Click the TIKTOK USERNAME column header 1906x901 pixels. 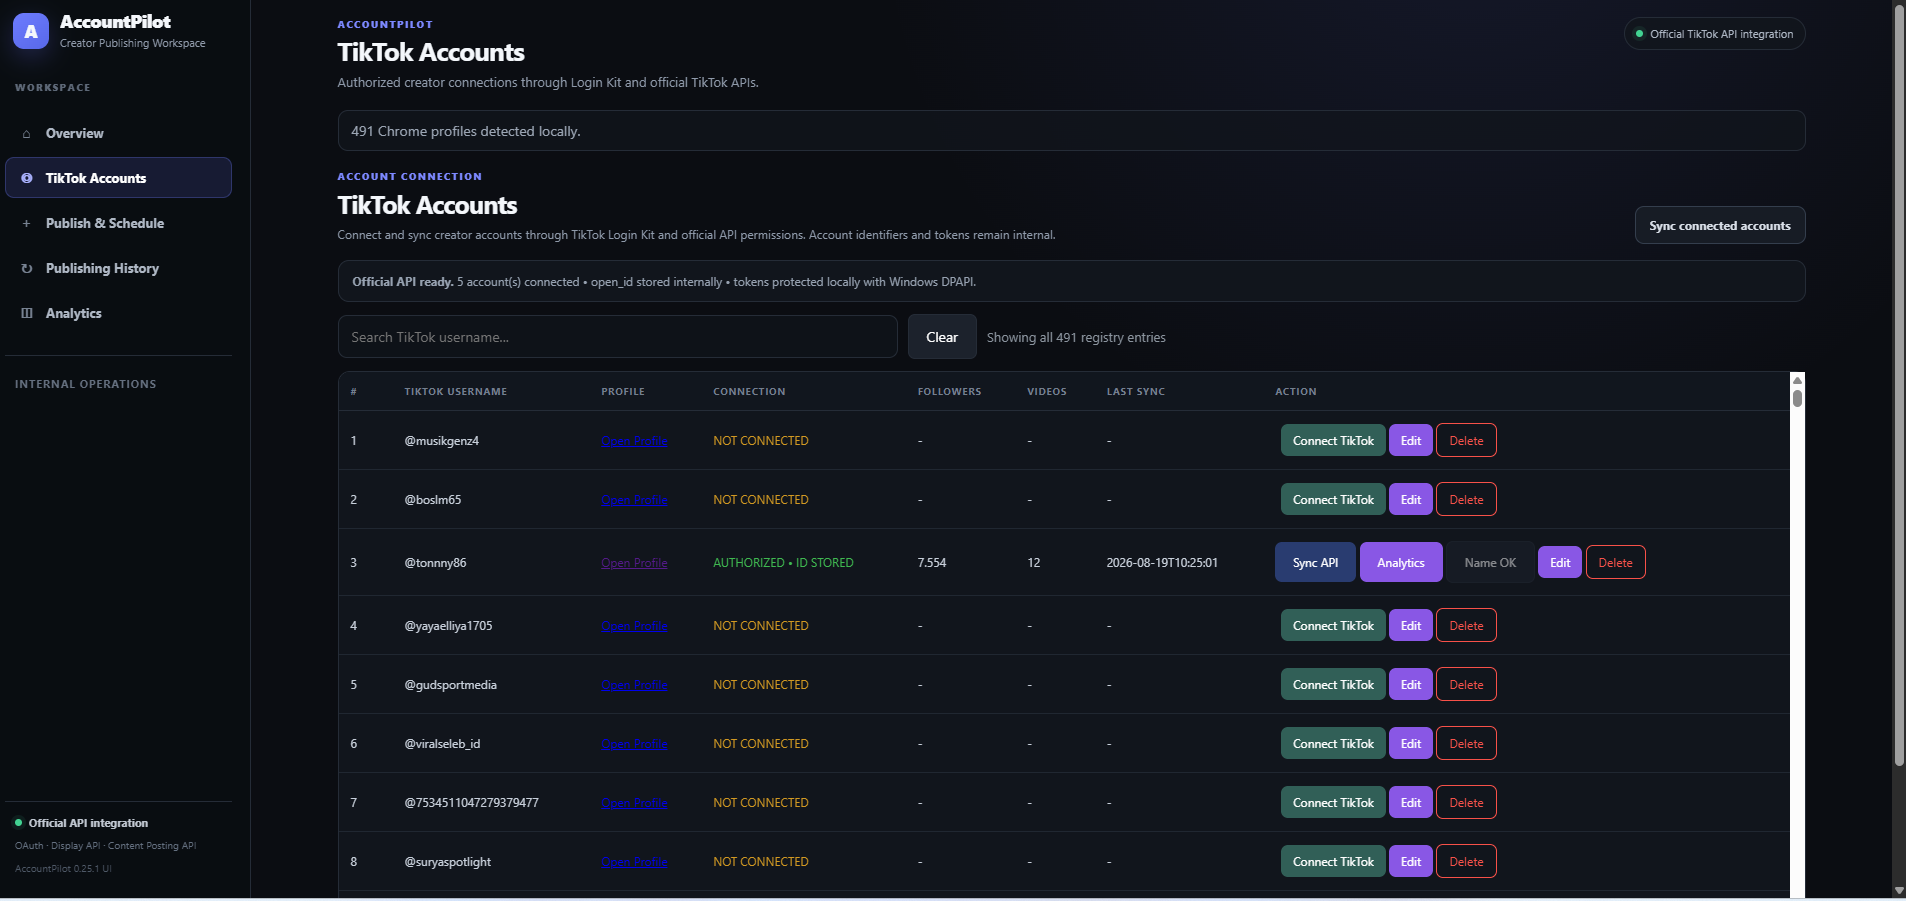[x=455, y=392]
